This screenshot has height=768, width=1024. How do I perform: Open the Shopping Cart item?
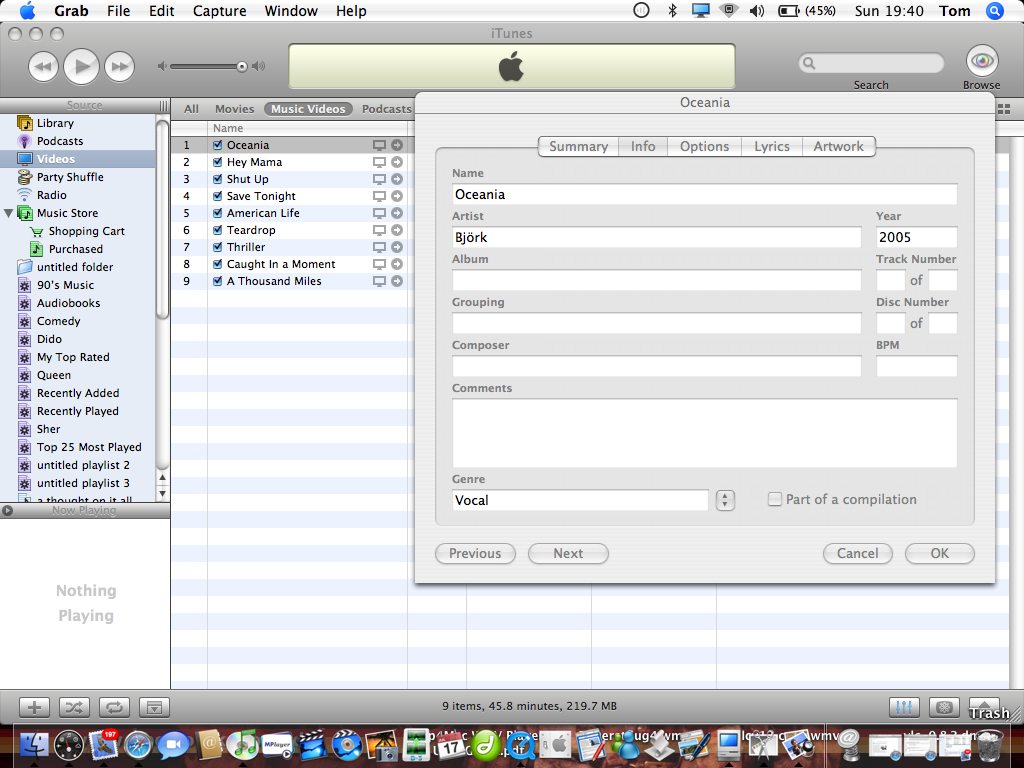point(86,231)
